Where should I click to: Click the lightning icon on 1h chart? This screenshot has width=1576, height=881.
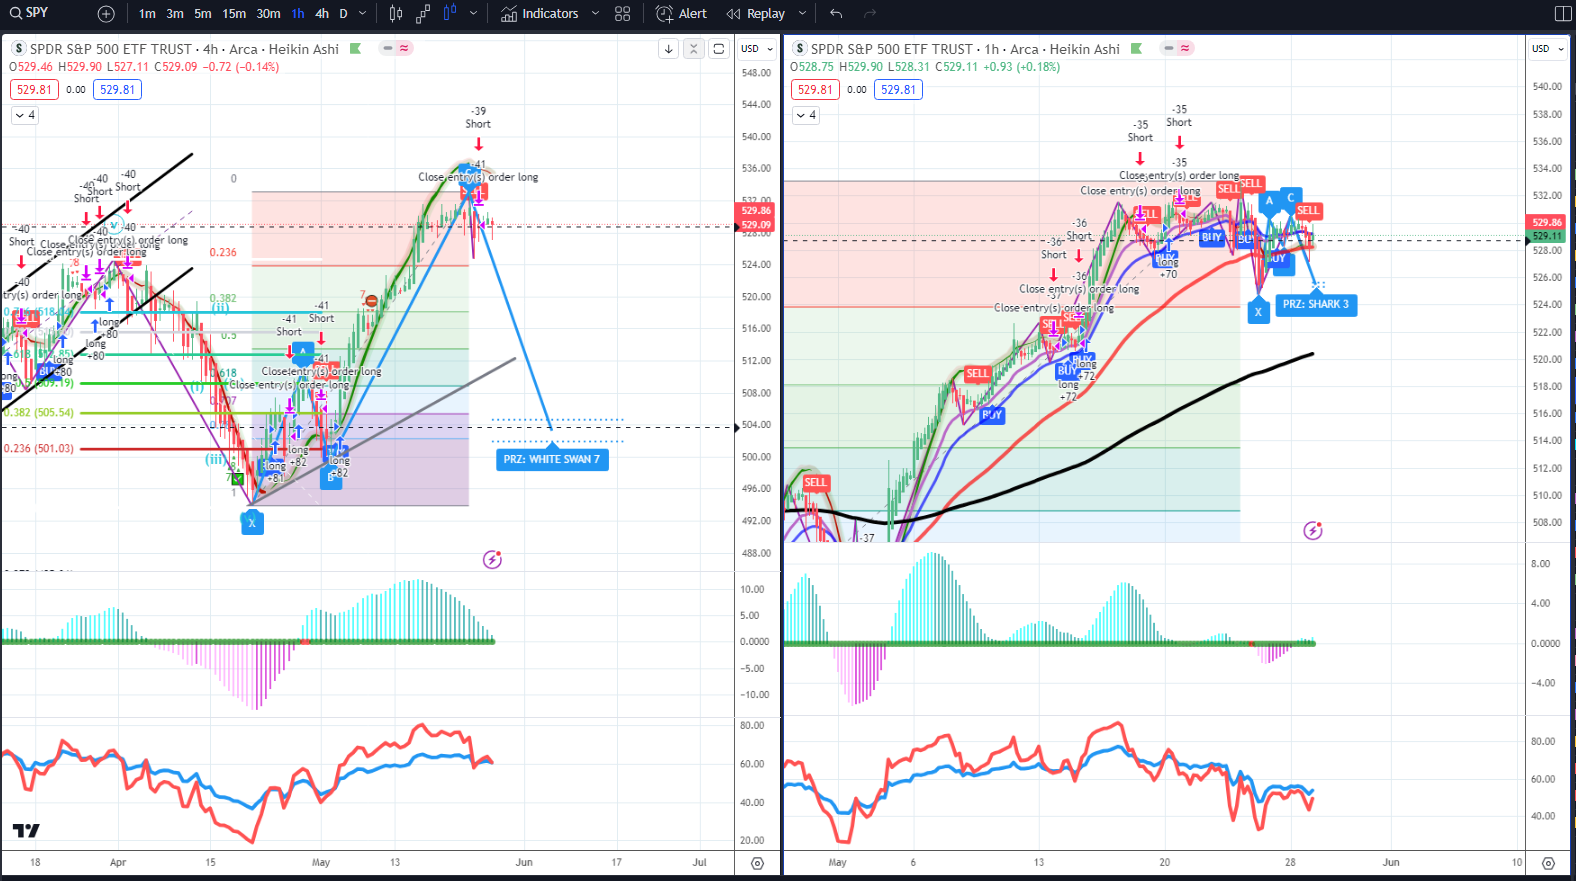tap(1313, 530)
